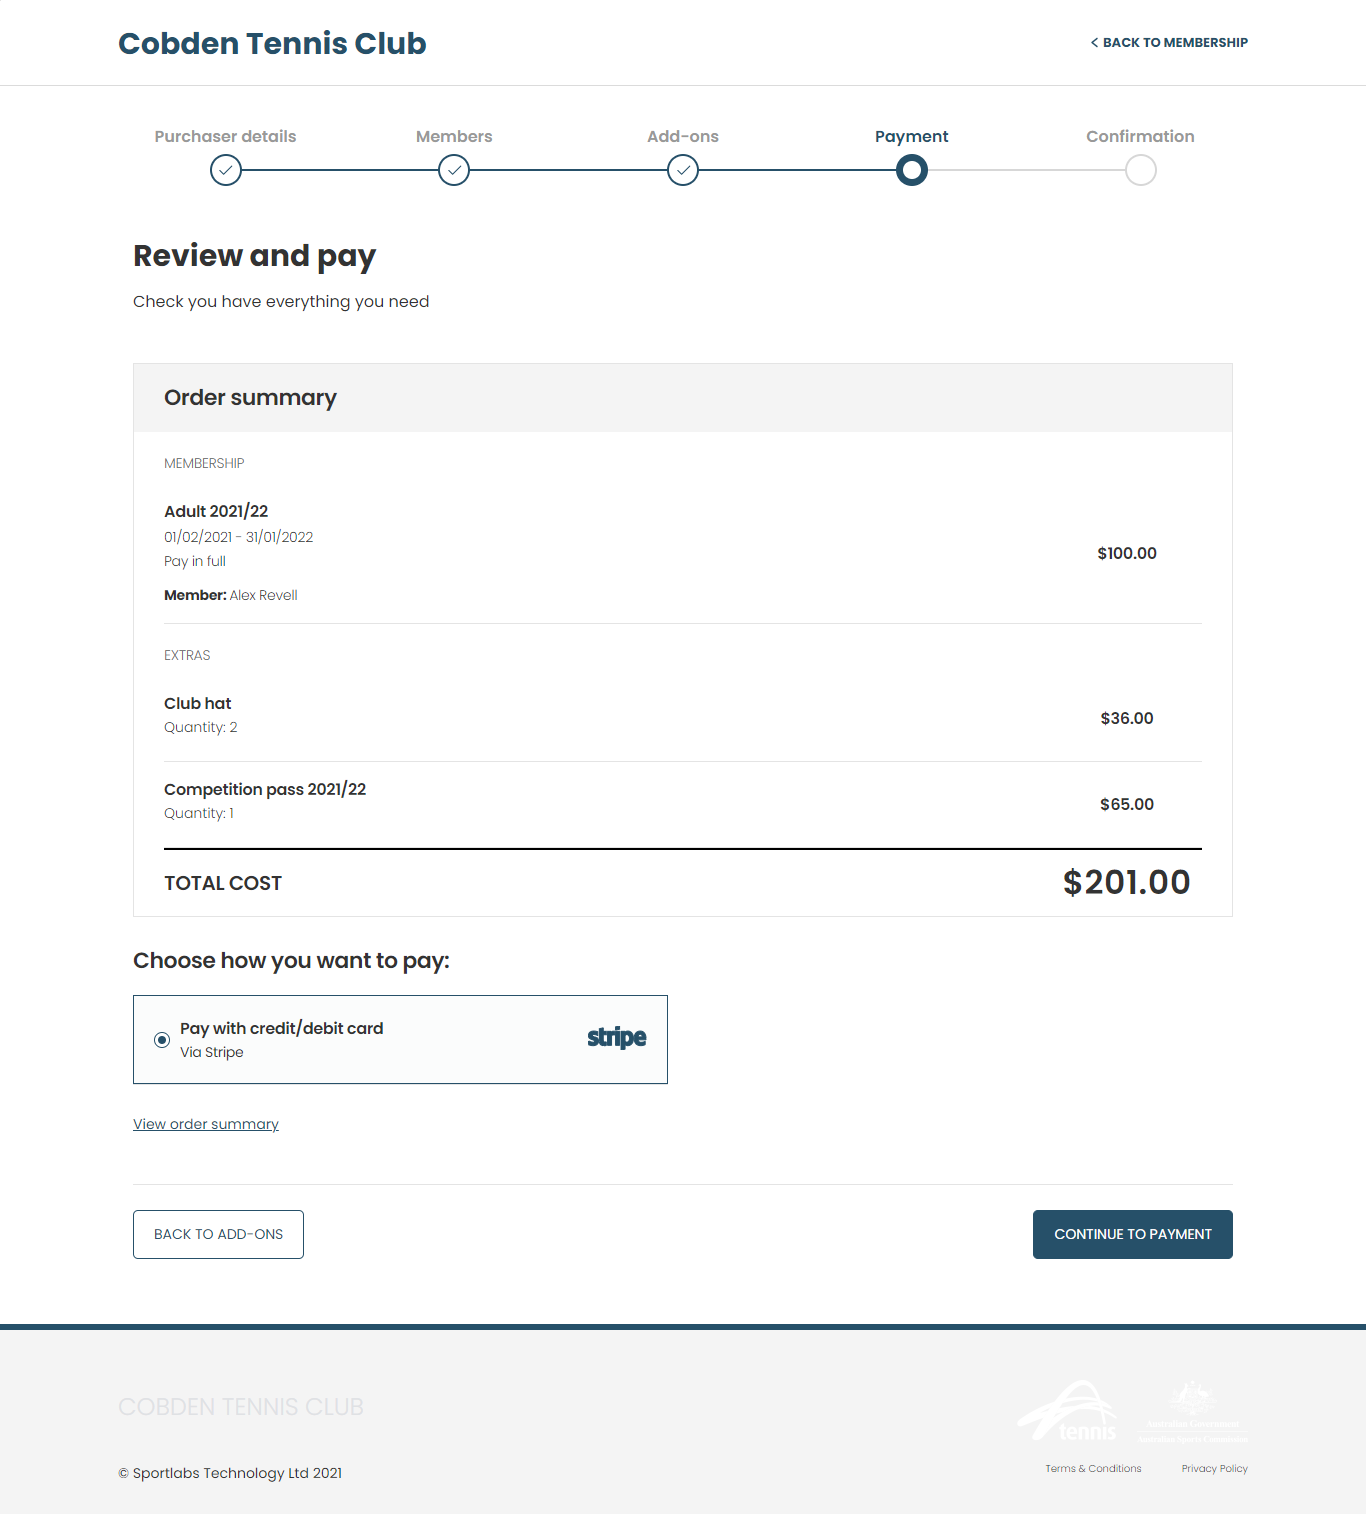Screen dimensions: 1366x1514
Task: Open the Purchaser details step label
Action: tap(226, 136)
